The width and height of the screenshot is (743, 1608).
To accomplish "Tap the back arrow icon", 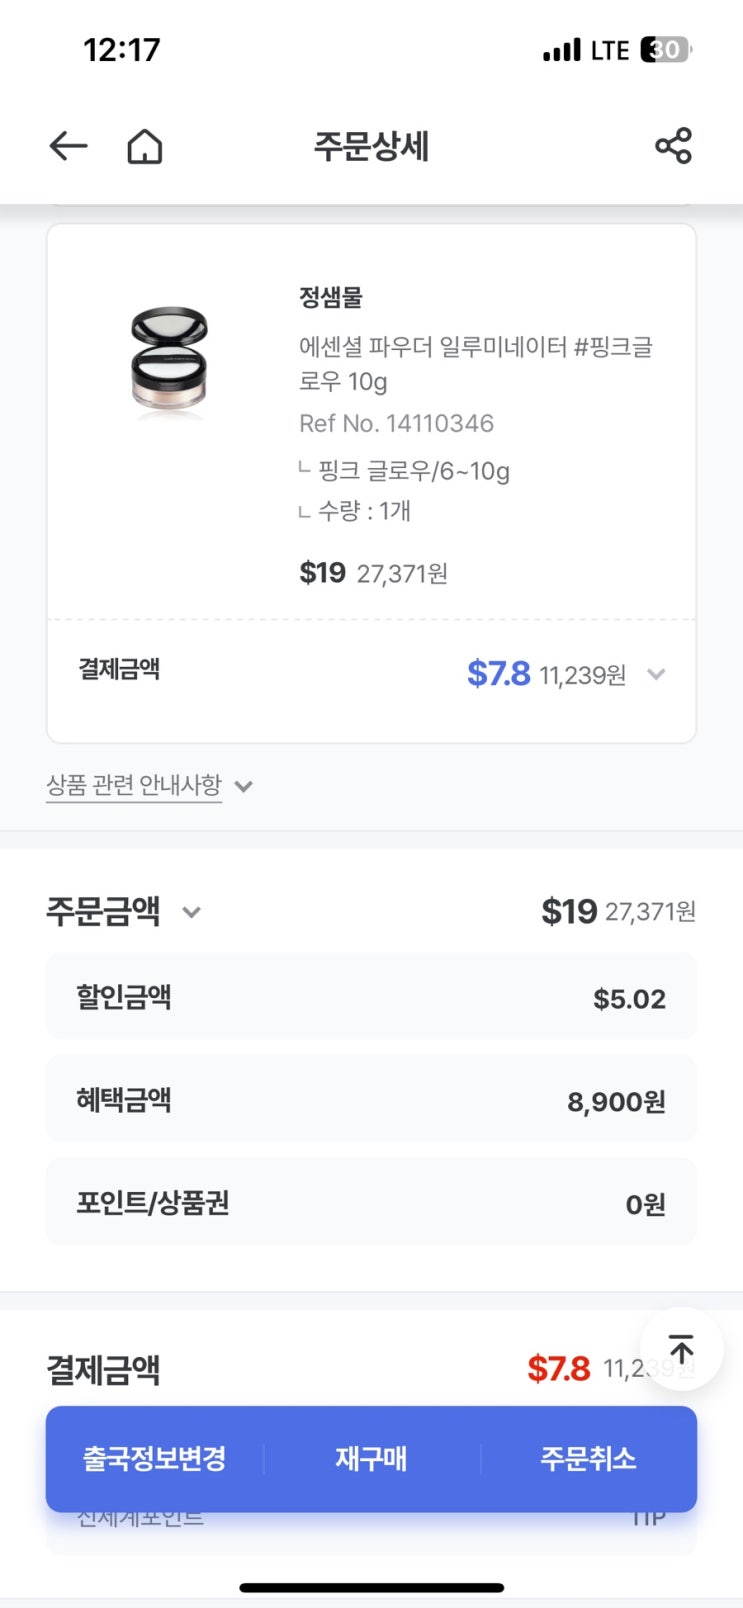I will pyautogui.click(x=68, y=147).
